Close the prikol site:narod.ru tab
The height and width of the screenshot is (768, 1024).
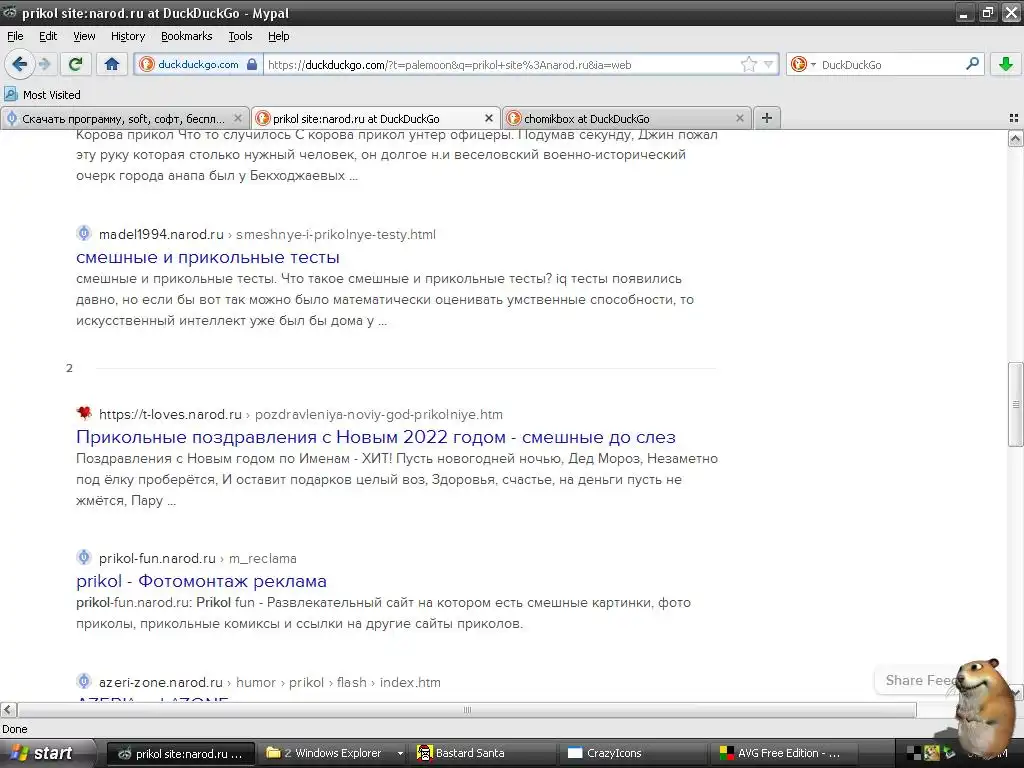tap(488, 118)
